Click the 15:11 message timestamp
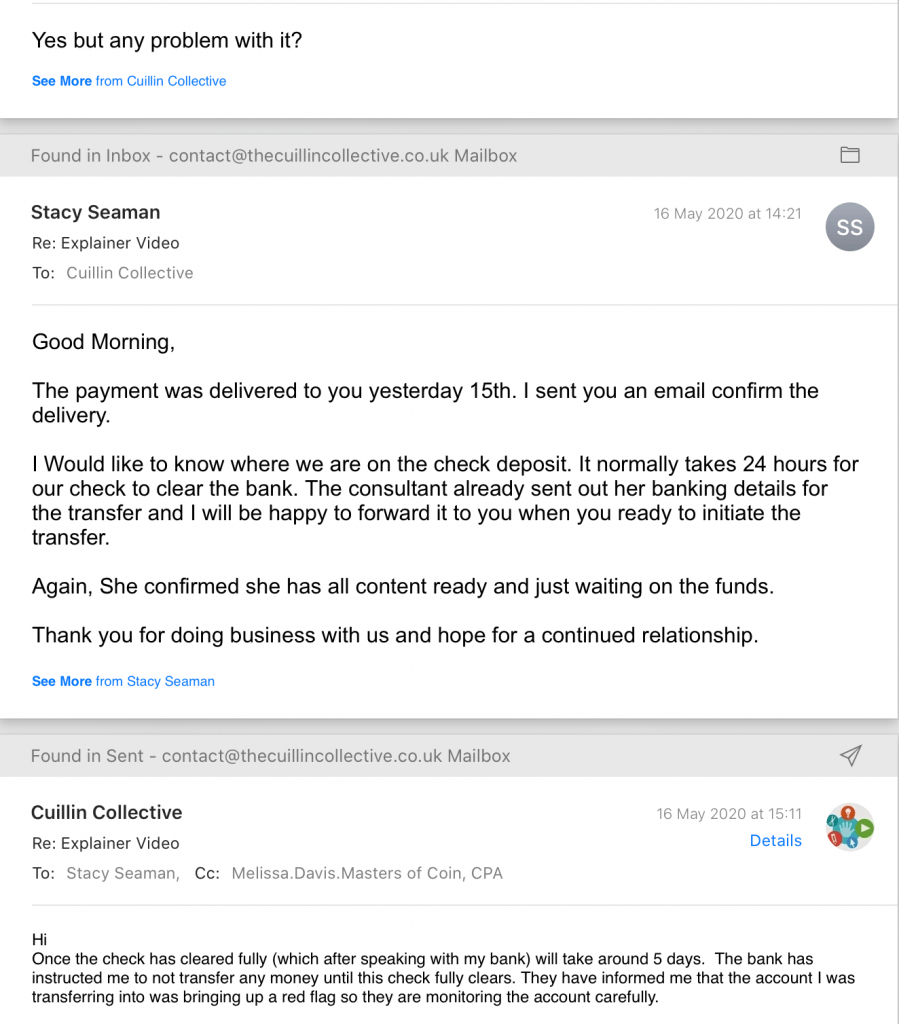 tap(729, 814)
